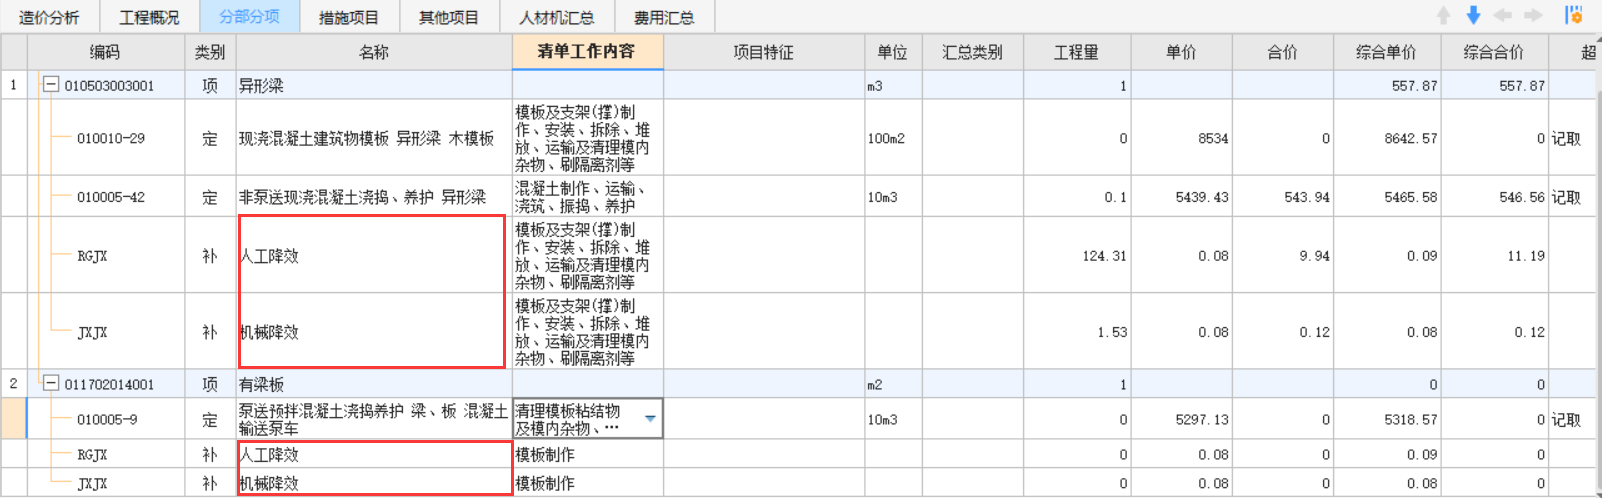Select the 费用汇总 tab
The width and height of the screenshot is (1602, 498).
click(x=663, y=18)
